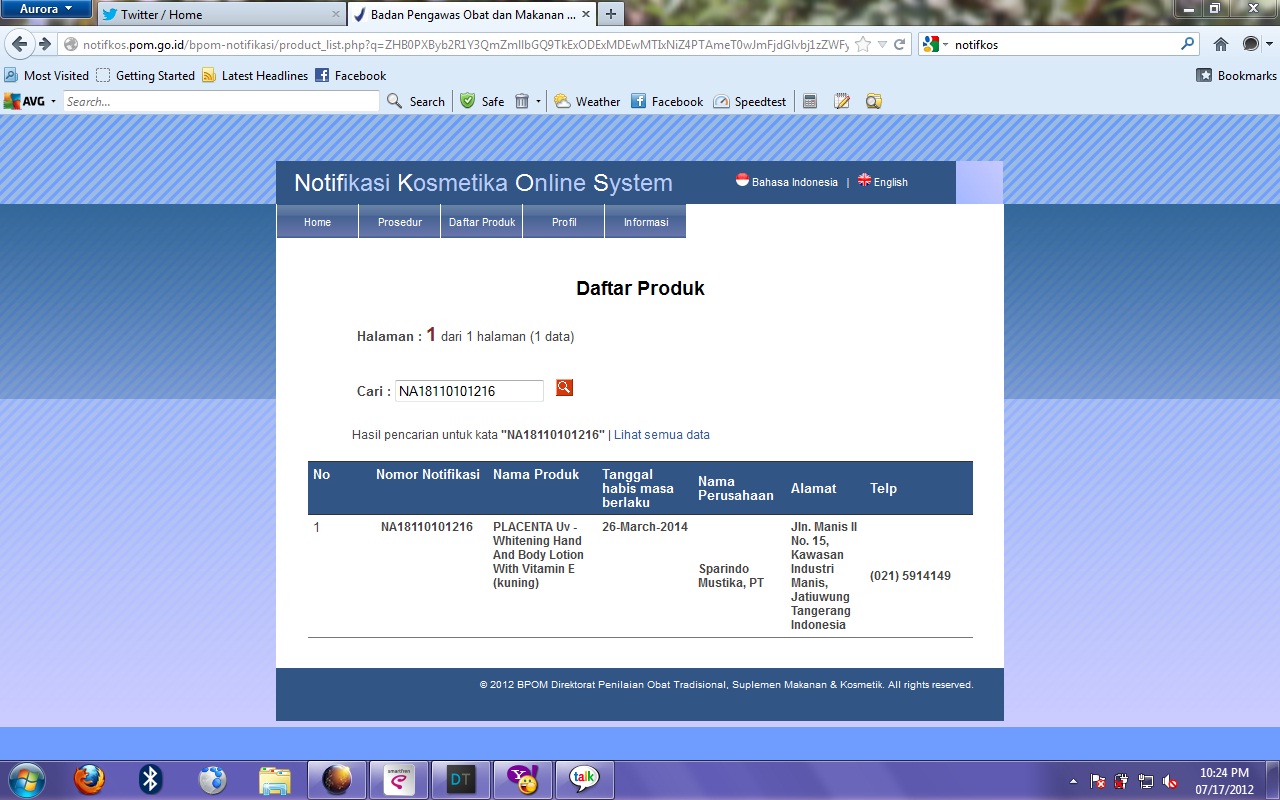This screenshot has height=800, width=1280.
Task: Click the red search icon next to Cari
Action: 564,387
